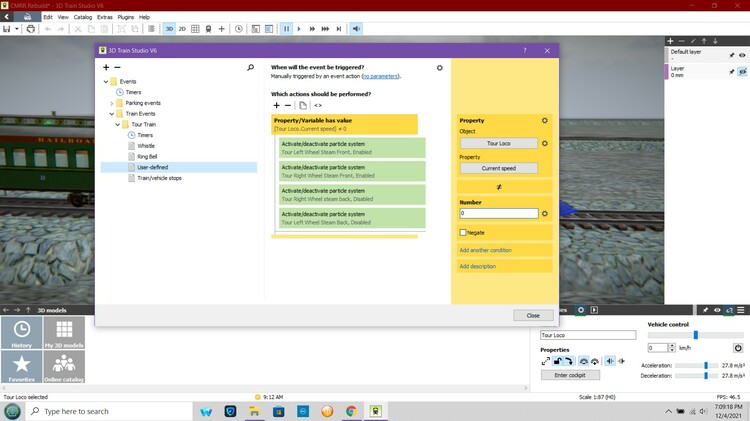The image size is (750, 421).
Task: Expand the Parking events folder
Action: pyautogui.click(x=112, y=103)
